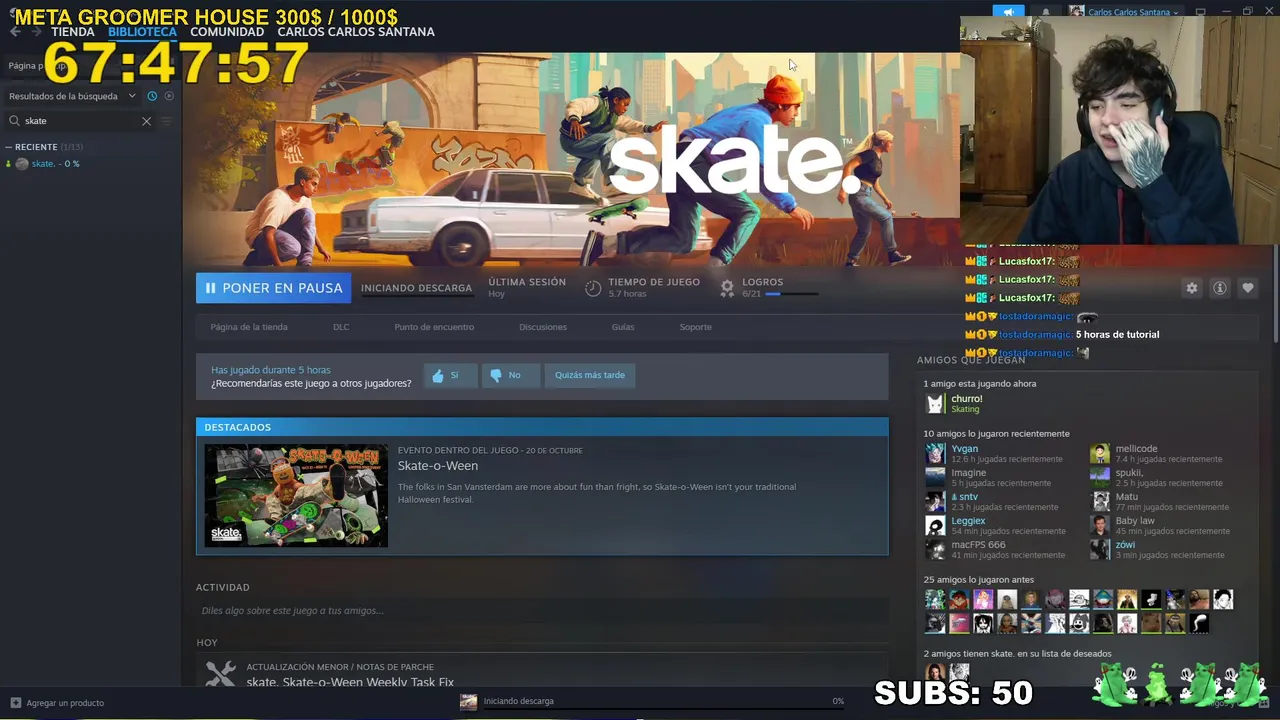
Task: Click Agregar un producto
Action: [x=65, y=703]
